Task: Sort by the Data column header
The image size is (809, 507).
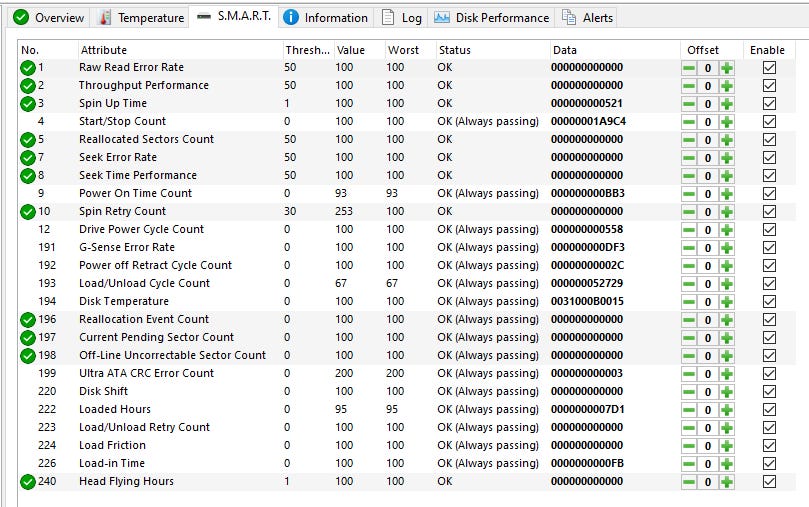Action: [615, 50]
